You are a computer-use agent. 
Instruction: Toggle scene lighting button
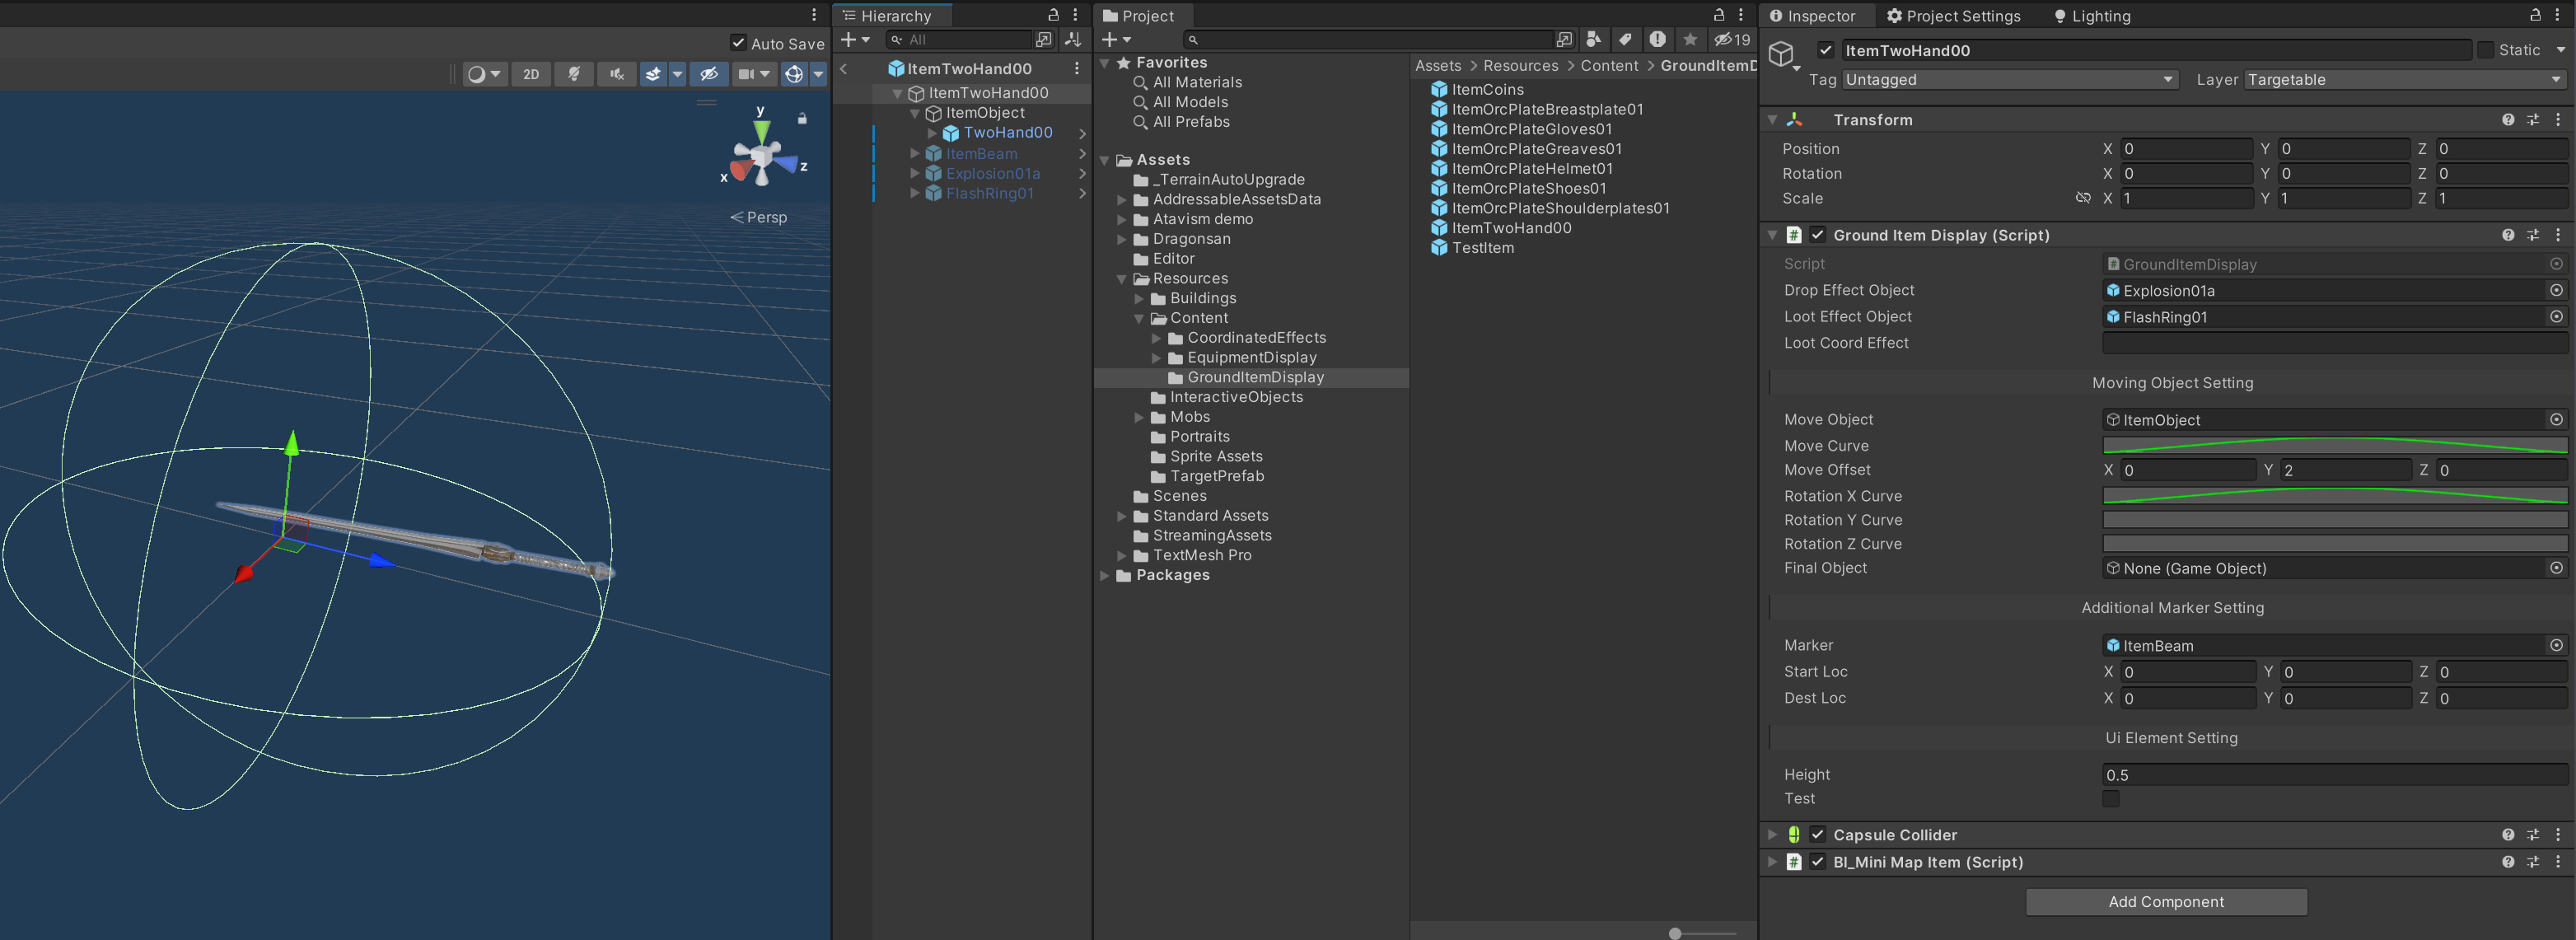[574, 74]
